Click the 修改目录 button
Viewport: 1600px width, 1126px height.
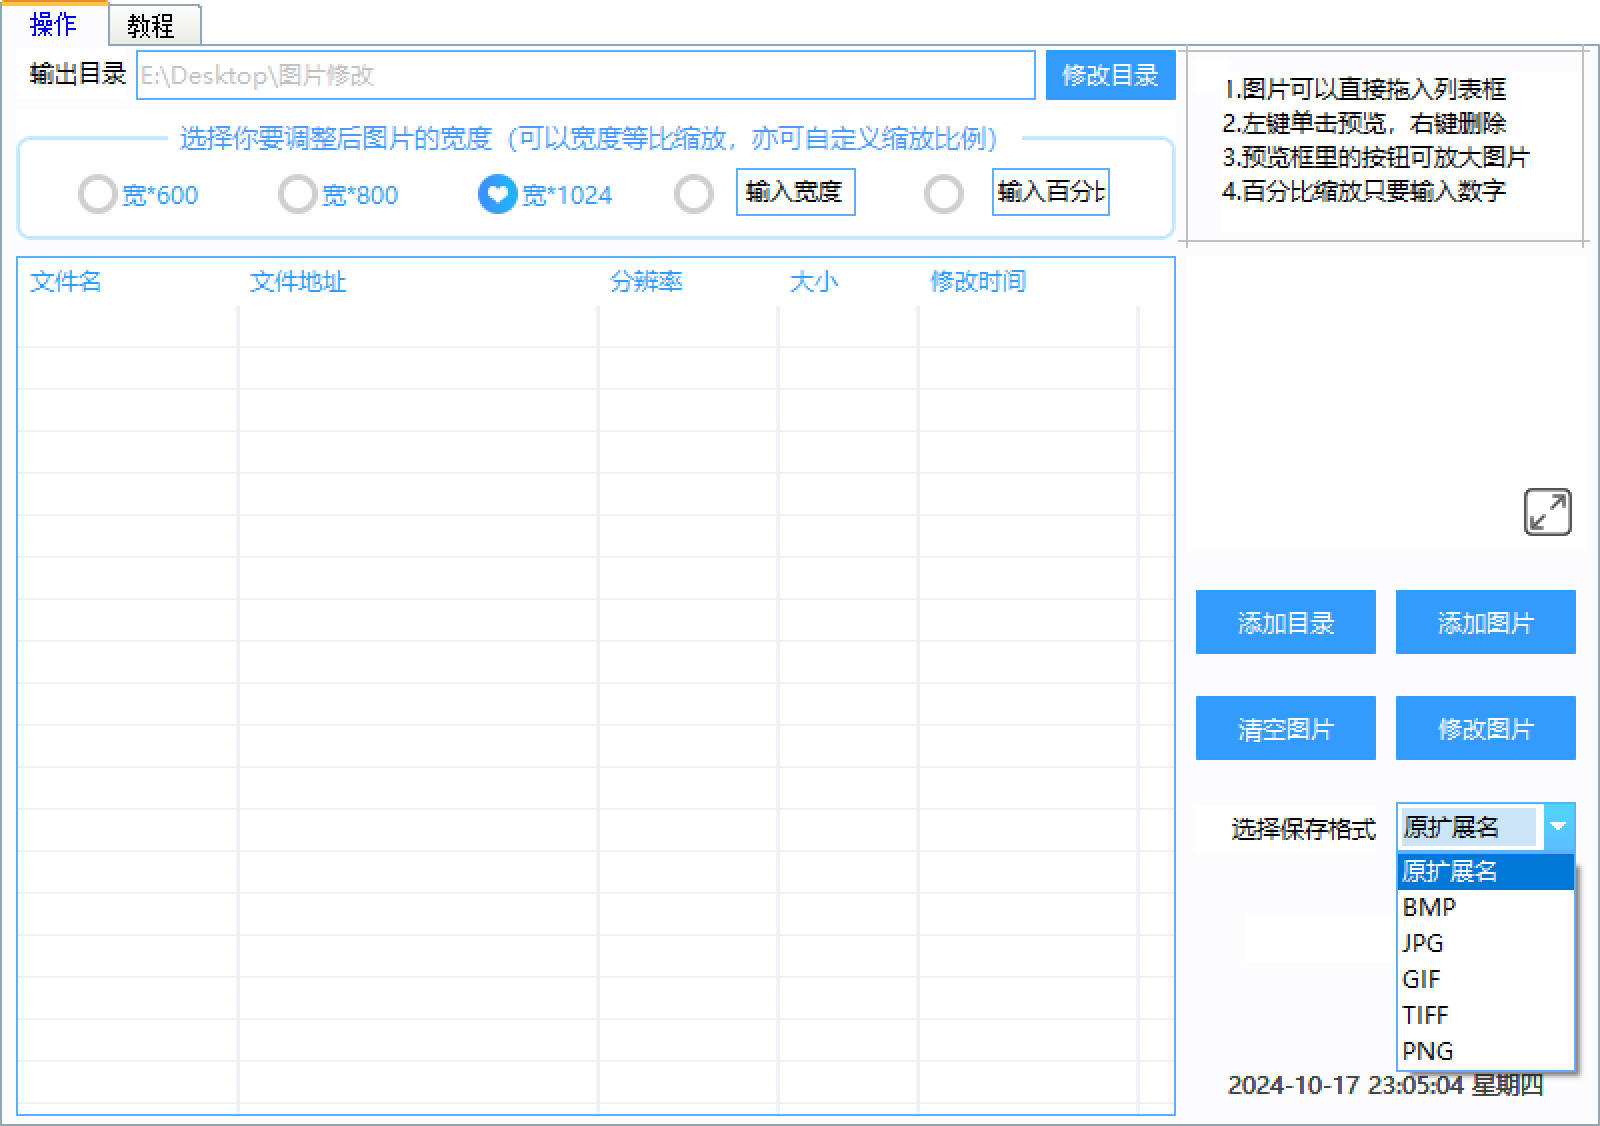point(1110,74)
